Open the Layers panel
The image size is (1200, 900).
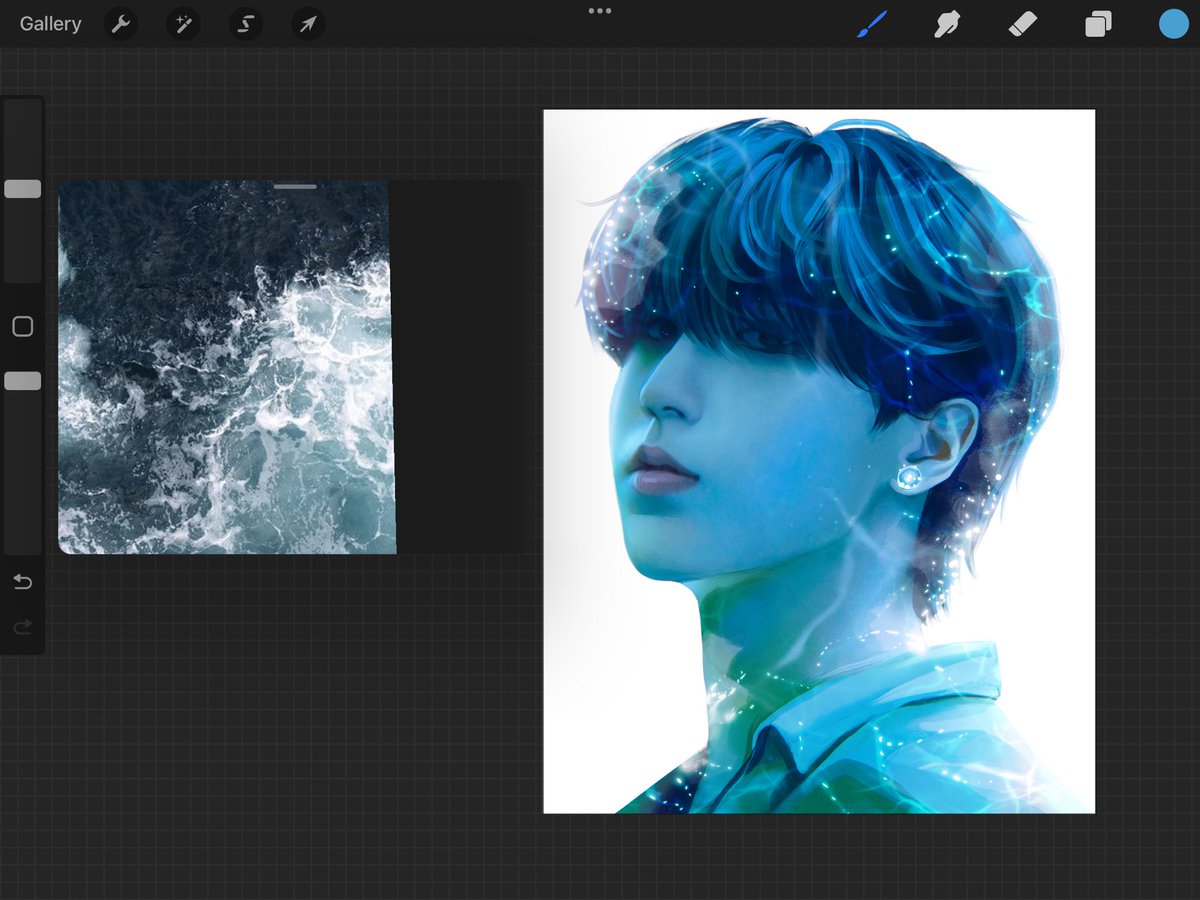pos(1098,24)
